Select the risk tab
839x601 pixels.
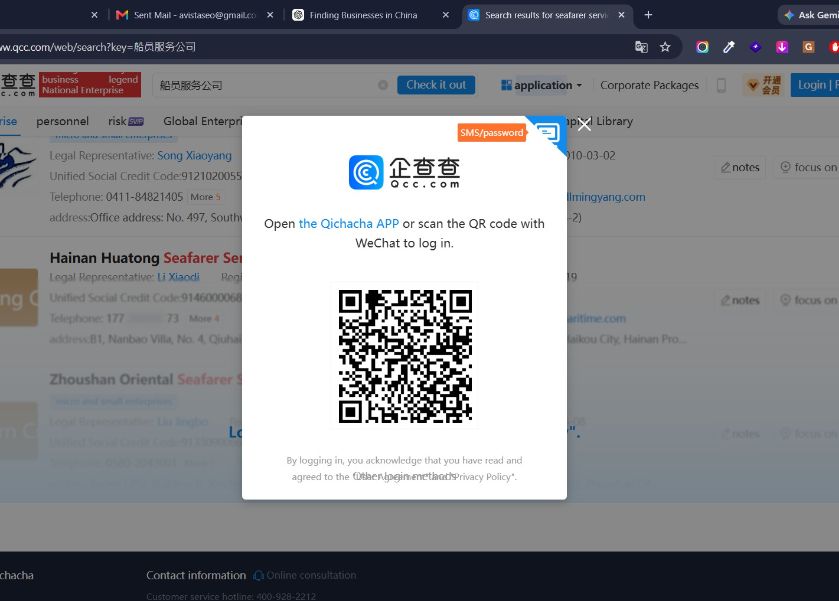click(x=126, y=121)
